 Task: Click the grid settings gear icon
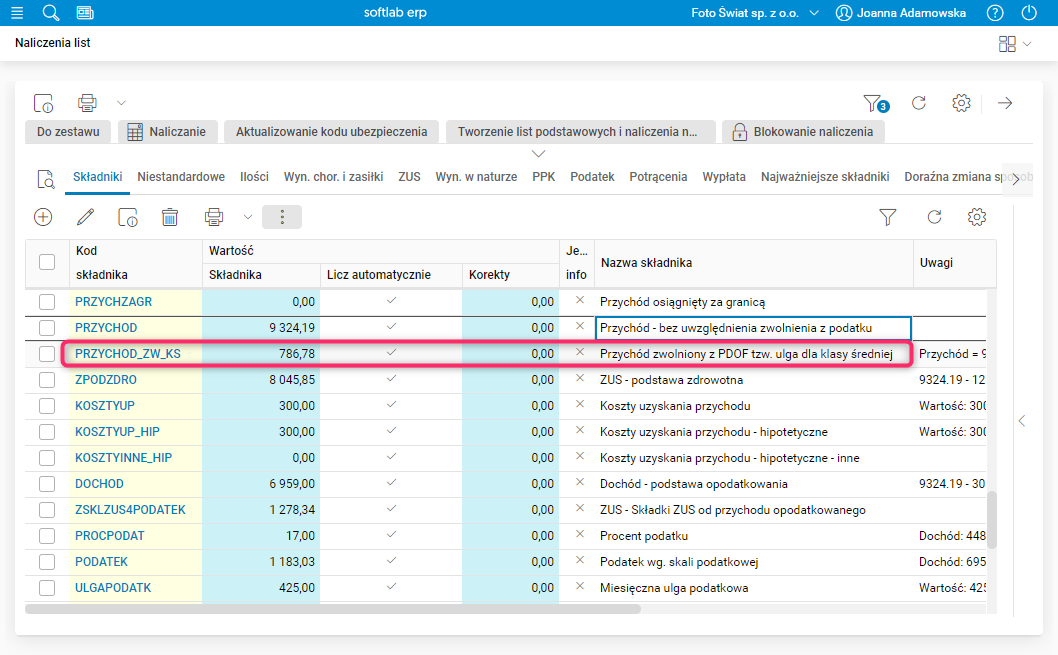click(x=978, y=217)
